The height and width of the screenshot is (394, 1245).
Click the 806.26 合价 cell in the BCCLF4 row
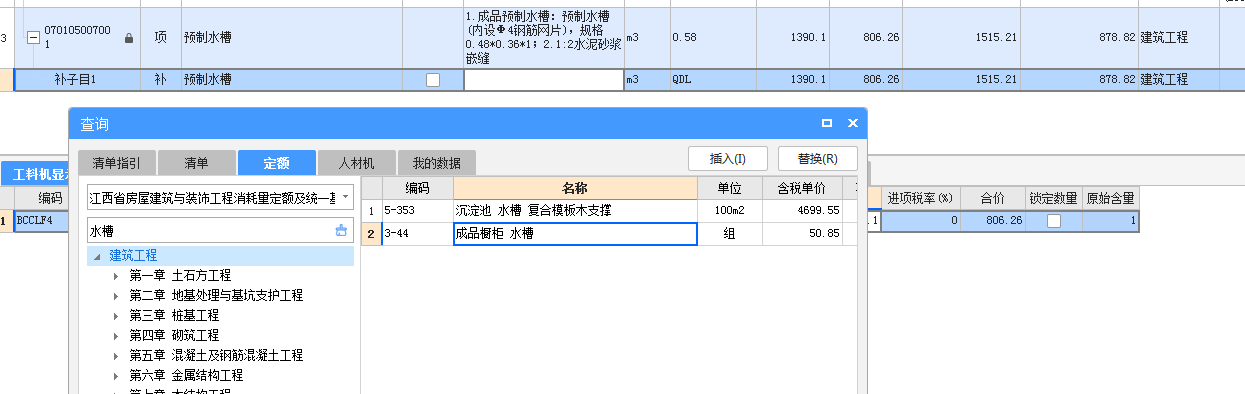click(992, 221)
